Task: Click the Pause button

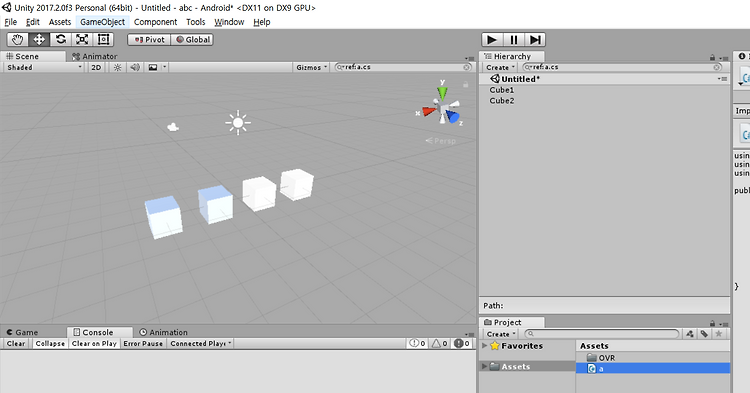Action: (x=514, y=40)
